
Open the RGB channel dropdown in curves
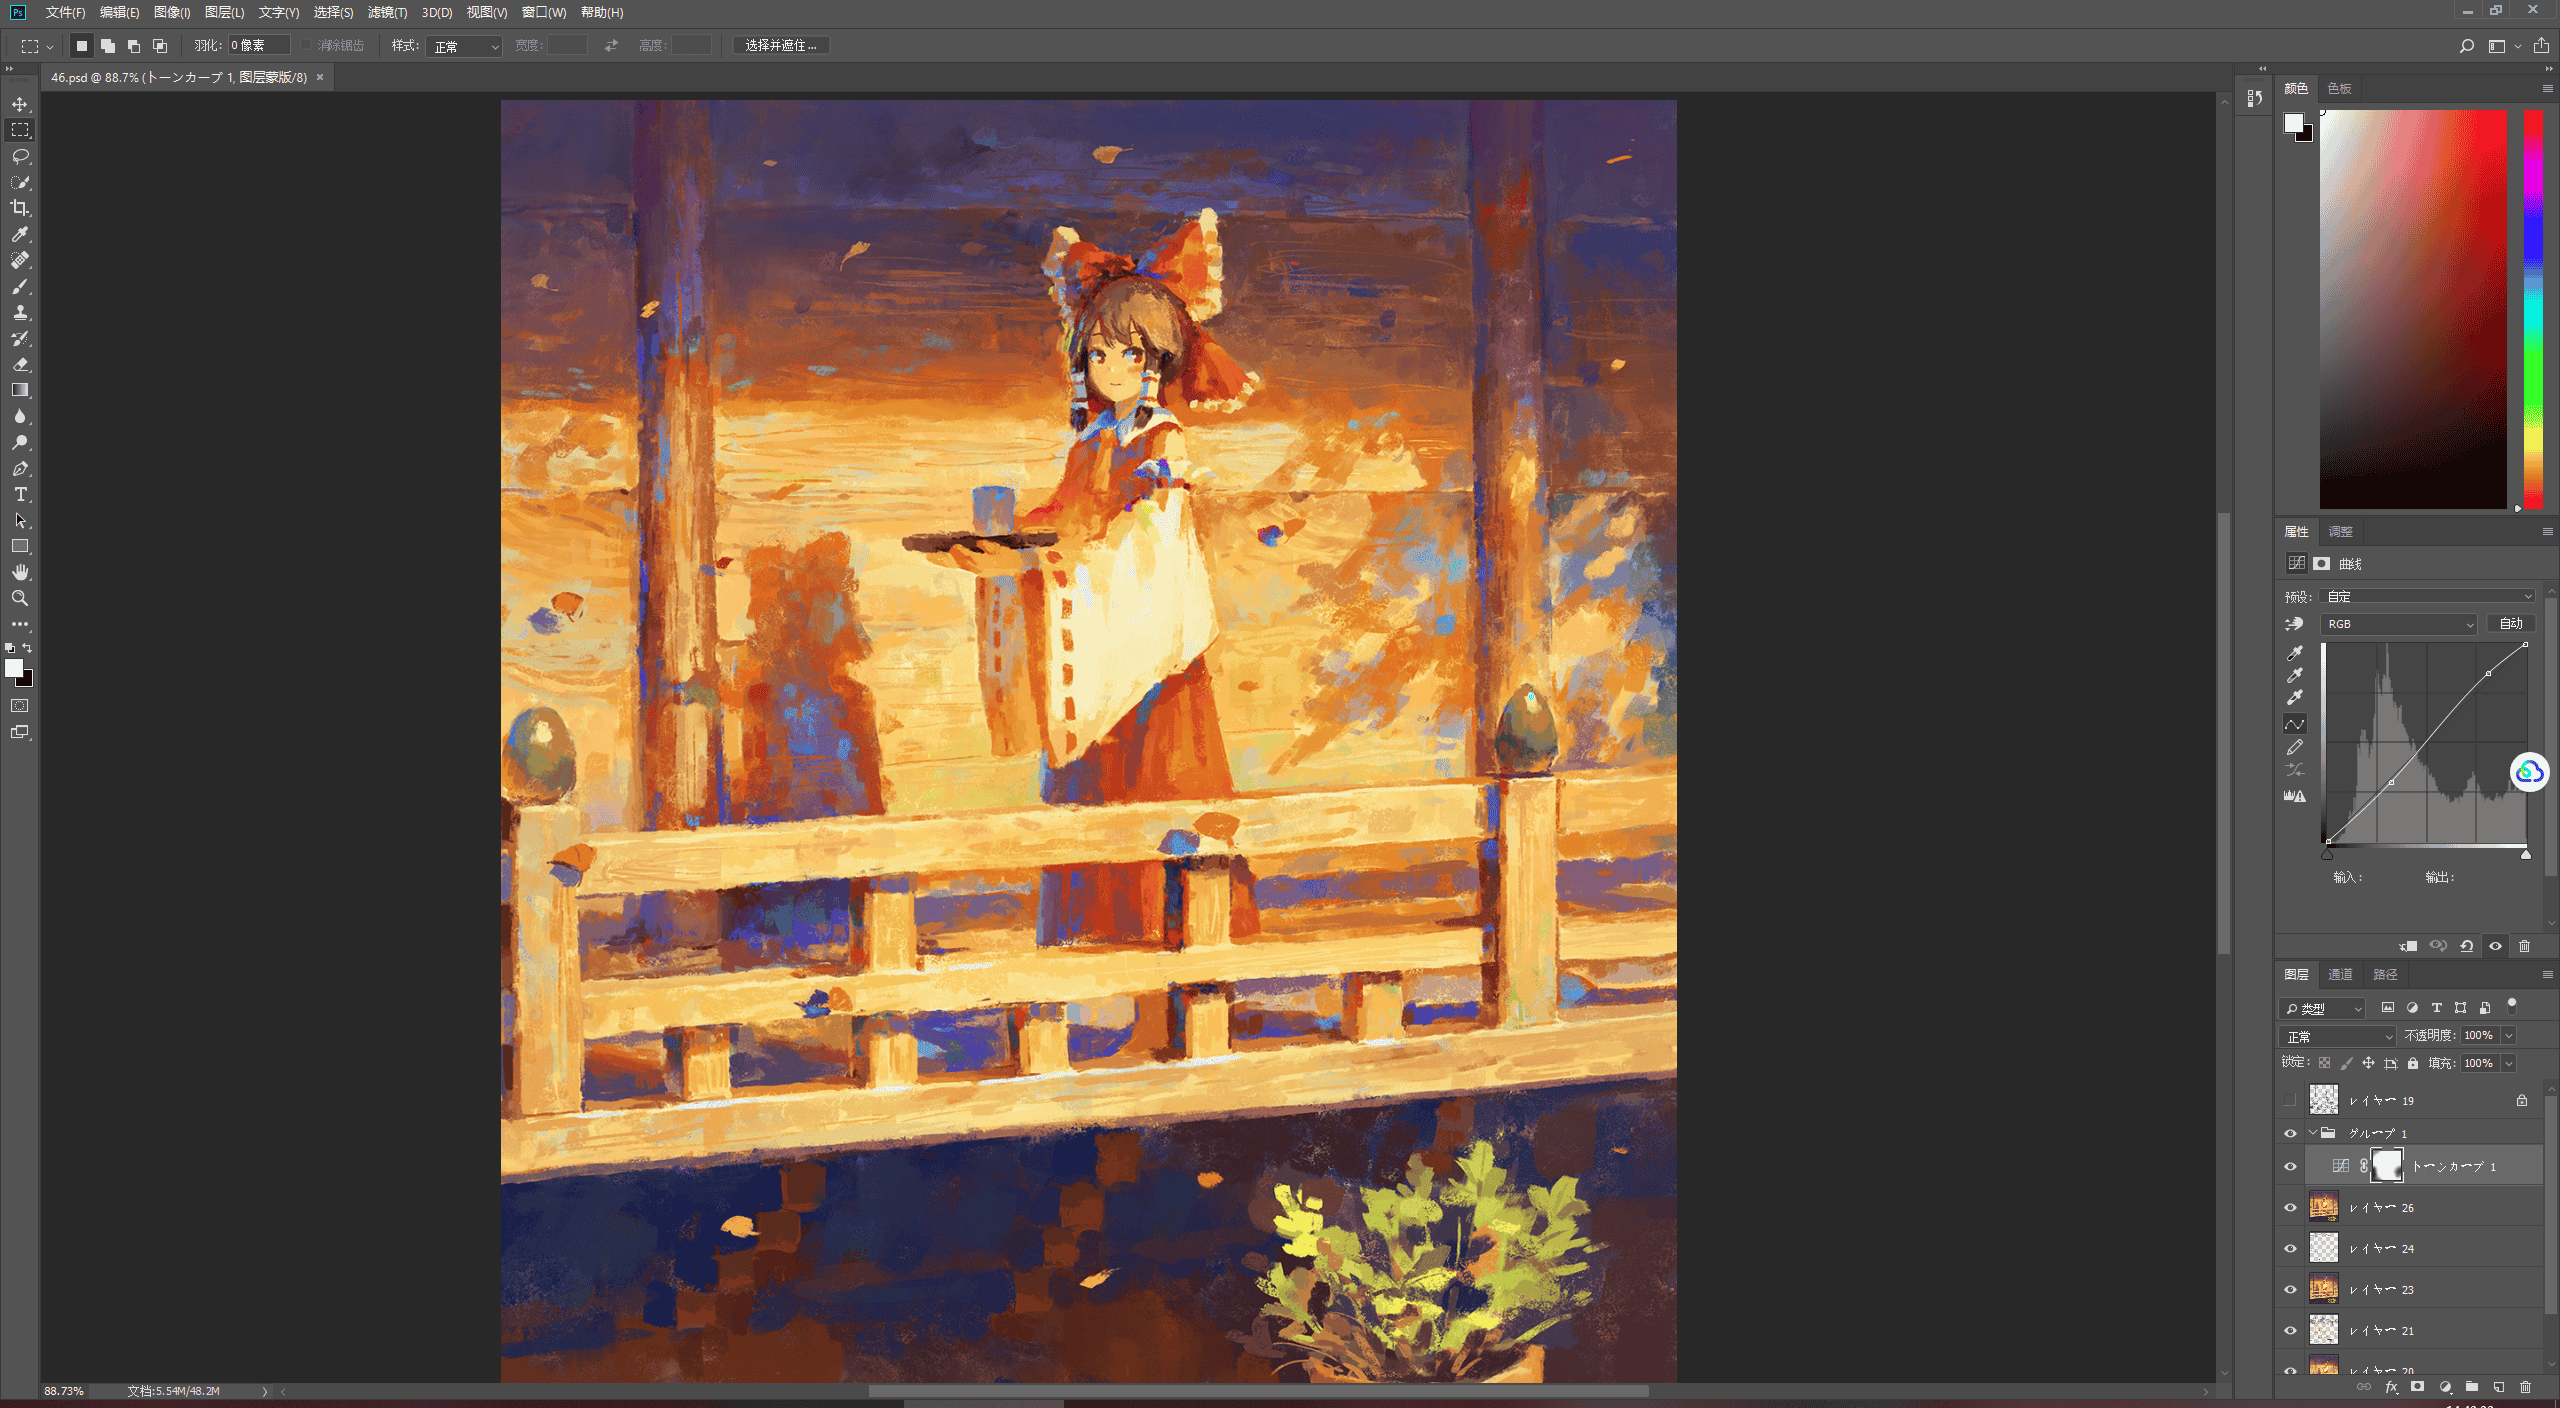(x=2397, y=624)
